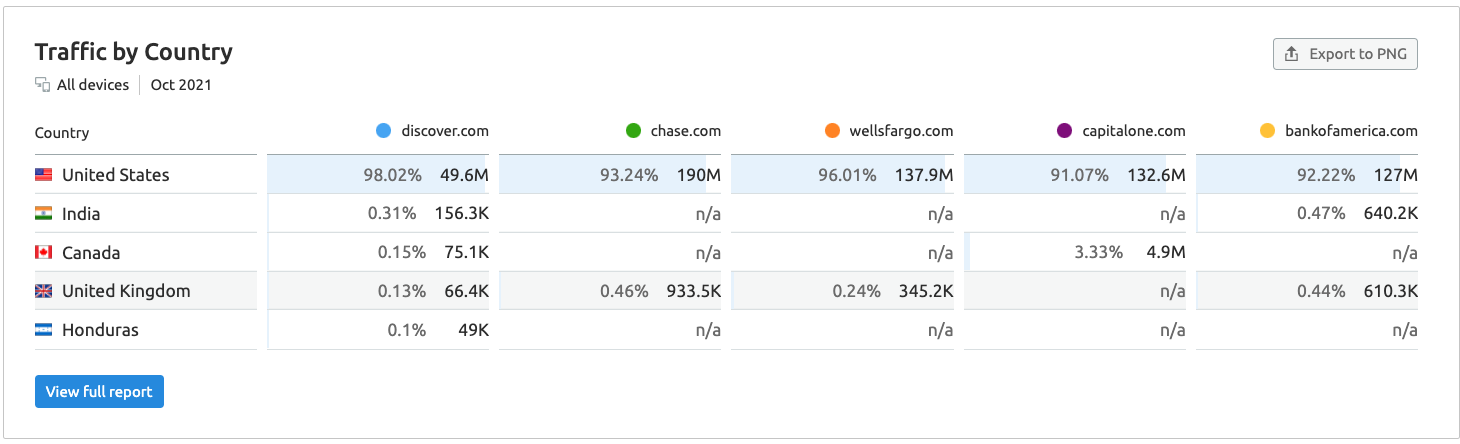Viewport: 1460px width, 444px height.
Task: Click the 0.31% India value
Action: coord(394,214)
